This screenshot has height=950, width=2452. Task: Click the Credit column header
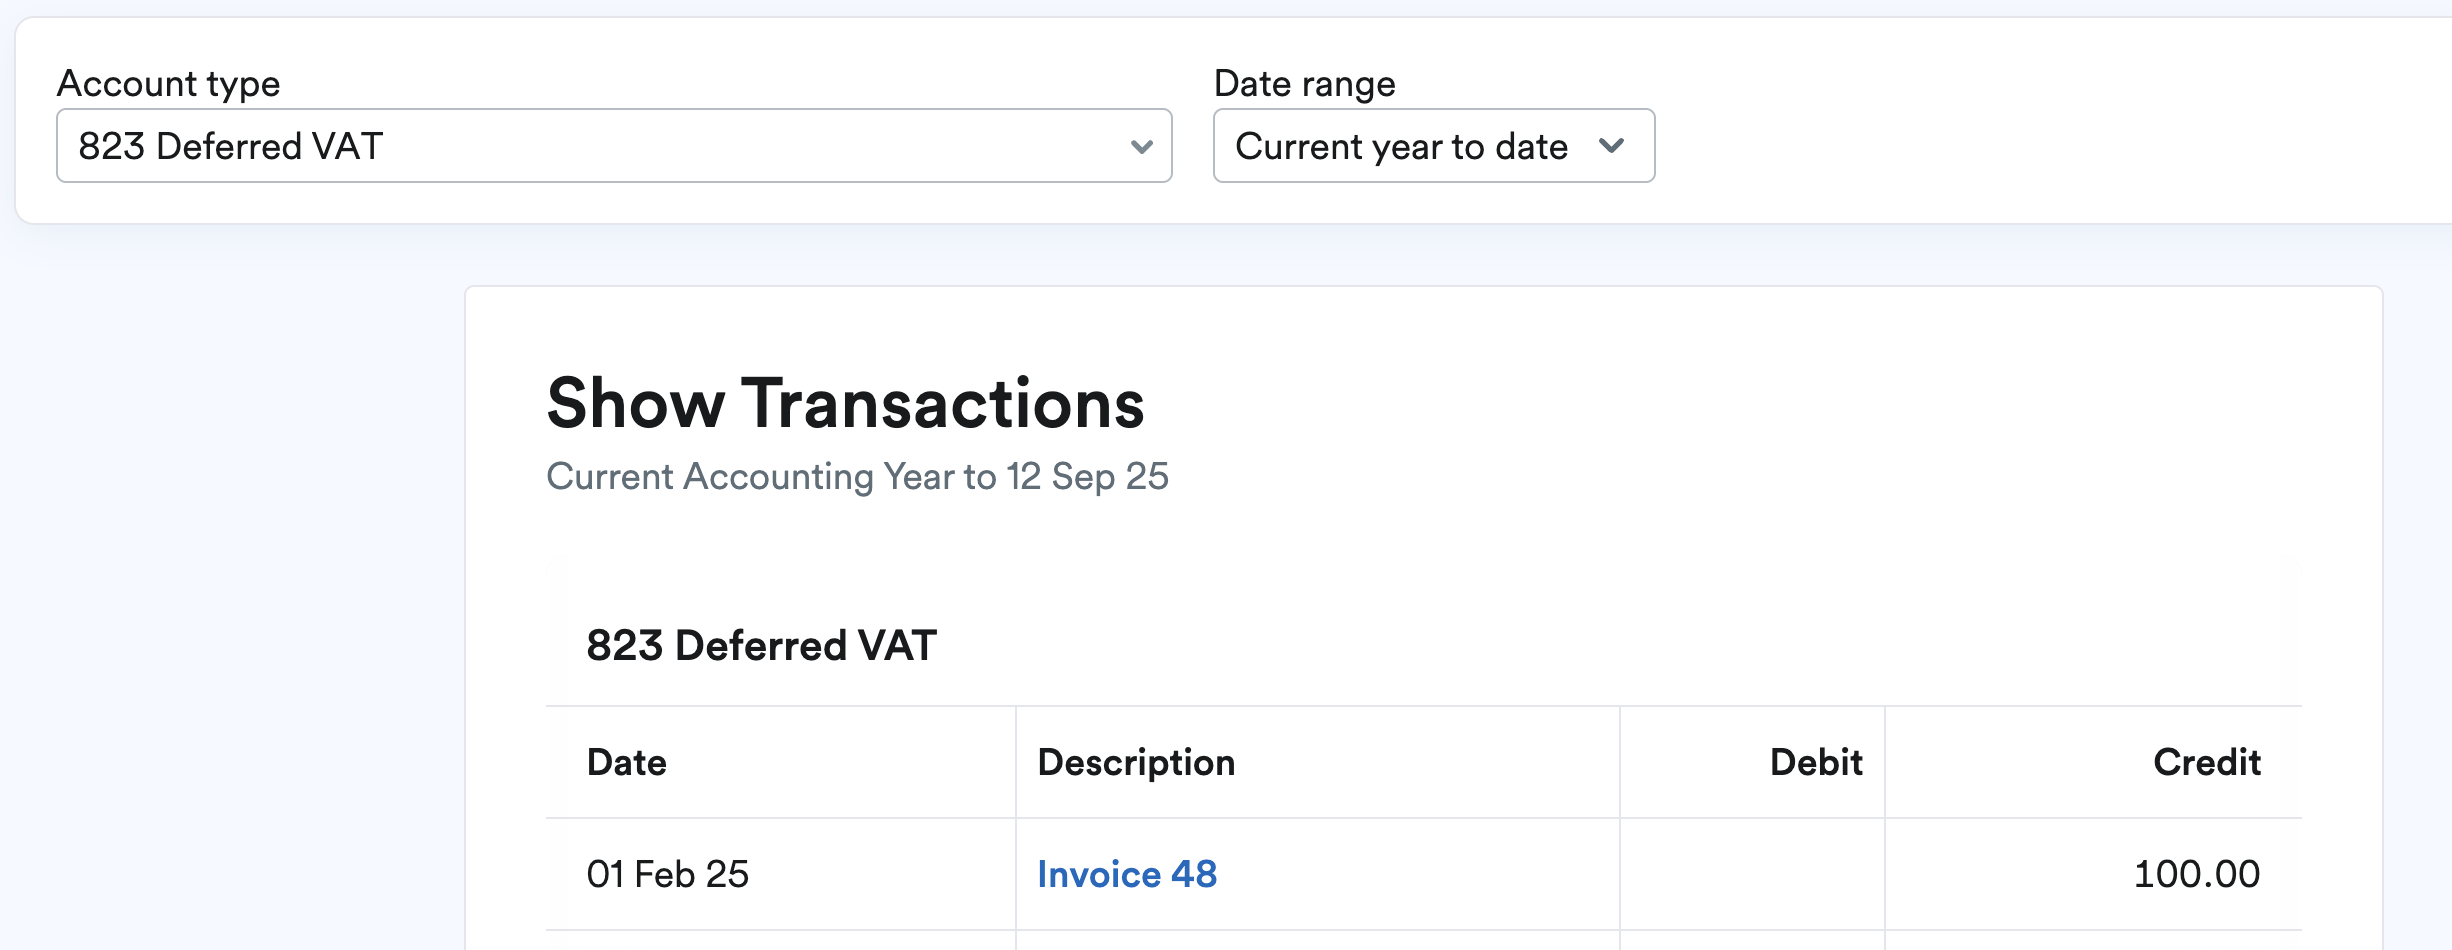coord(2206,762)
